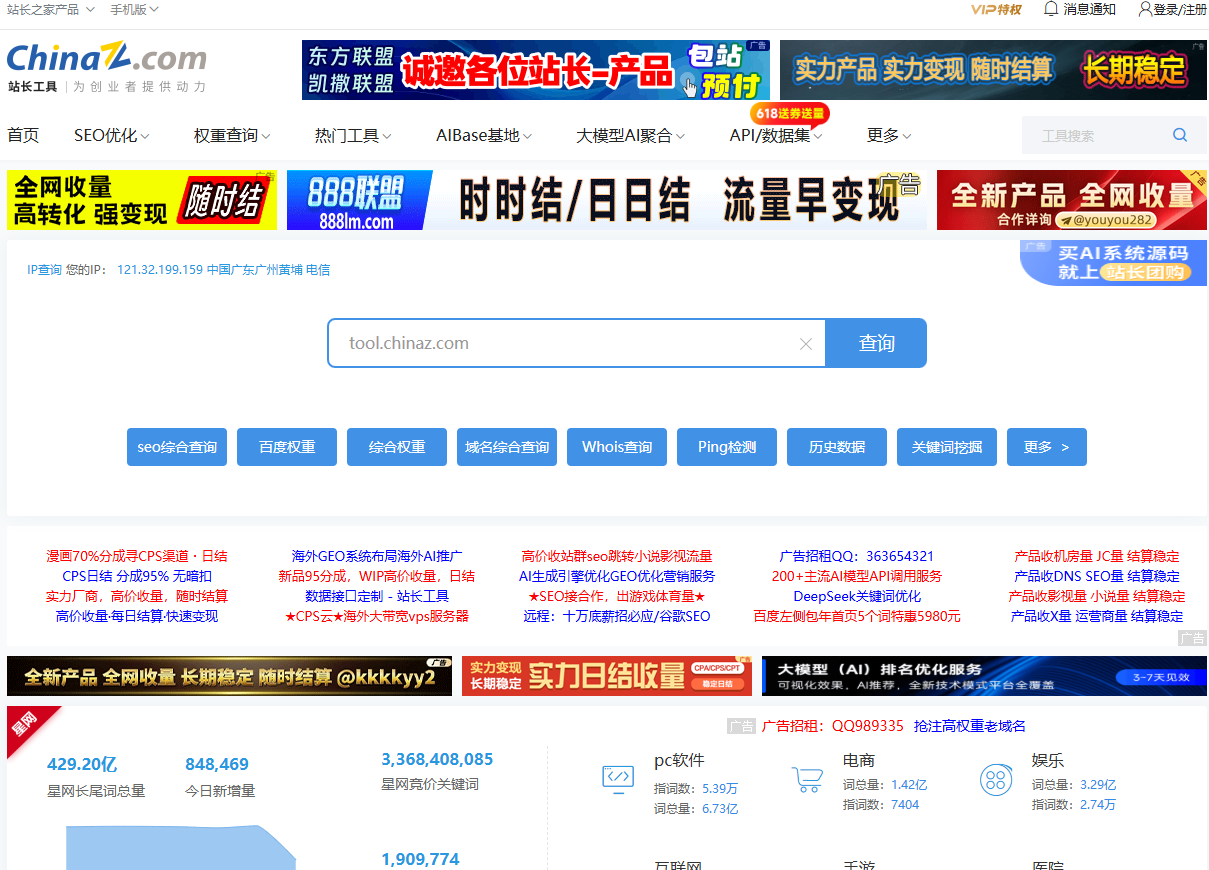Click the pc软件 category heading
Viewport: 1209px width, 870px height.
[679, 760]
